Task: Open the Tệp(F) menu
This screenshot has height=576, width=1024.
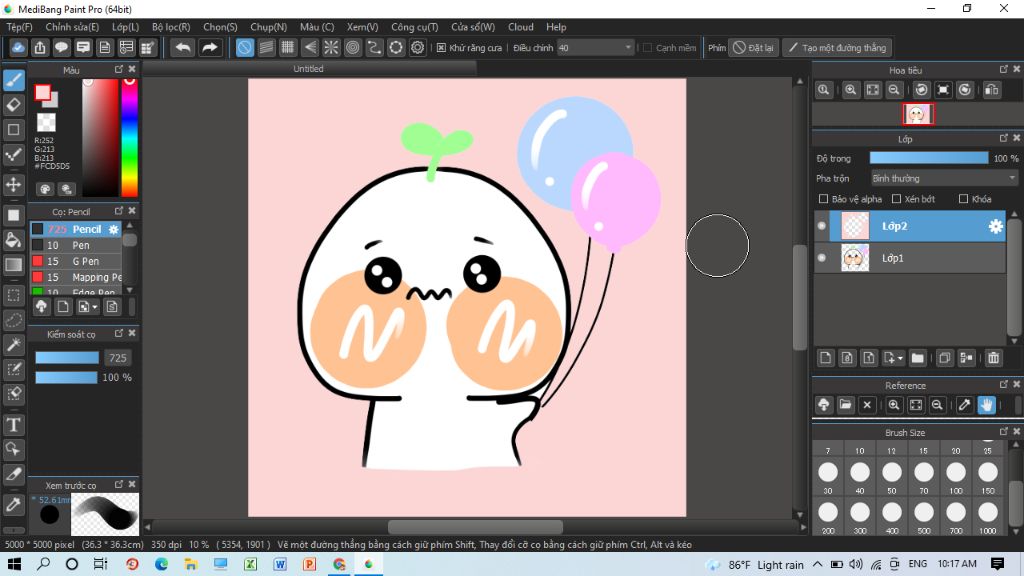Action: click(x=20, y=27)
